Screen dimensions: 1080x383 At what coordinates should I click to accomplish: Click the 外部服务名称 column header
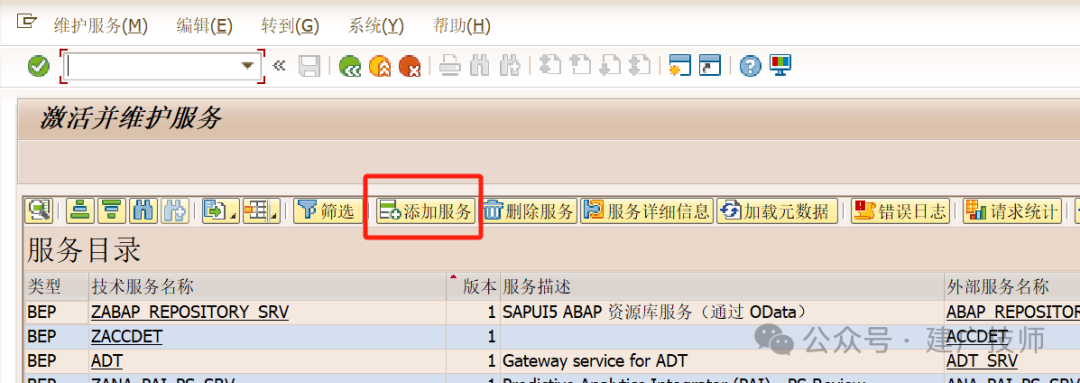[1012, 287]
